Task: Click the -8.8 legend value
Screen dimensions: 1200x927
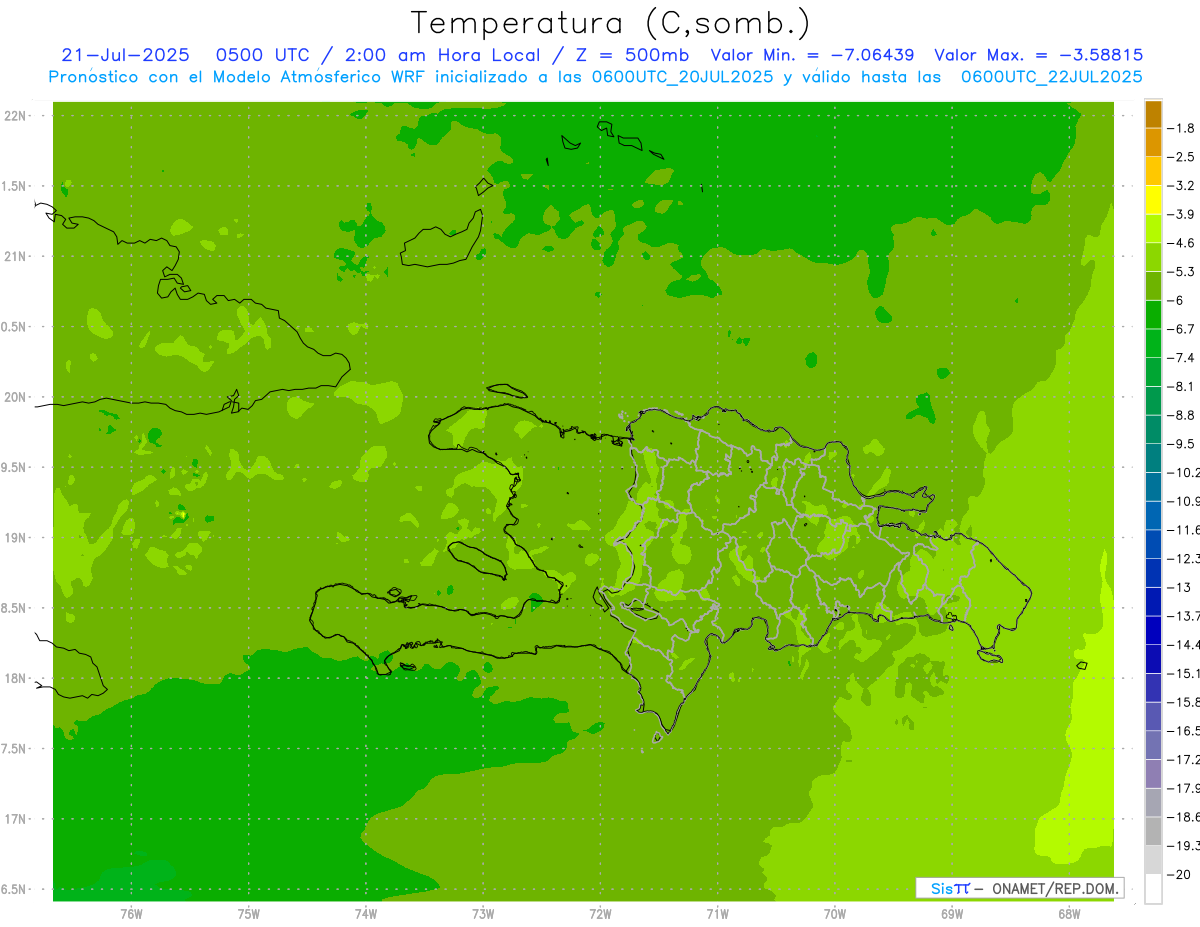Action: [x=1180, y=415]
